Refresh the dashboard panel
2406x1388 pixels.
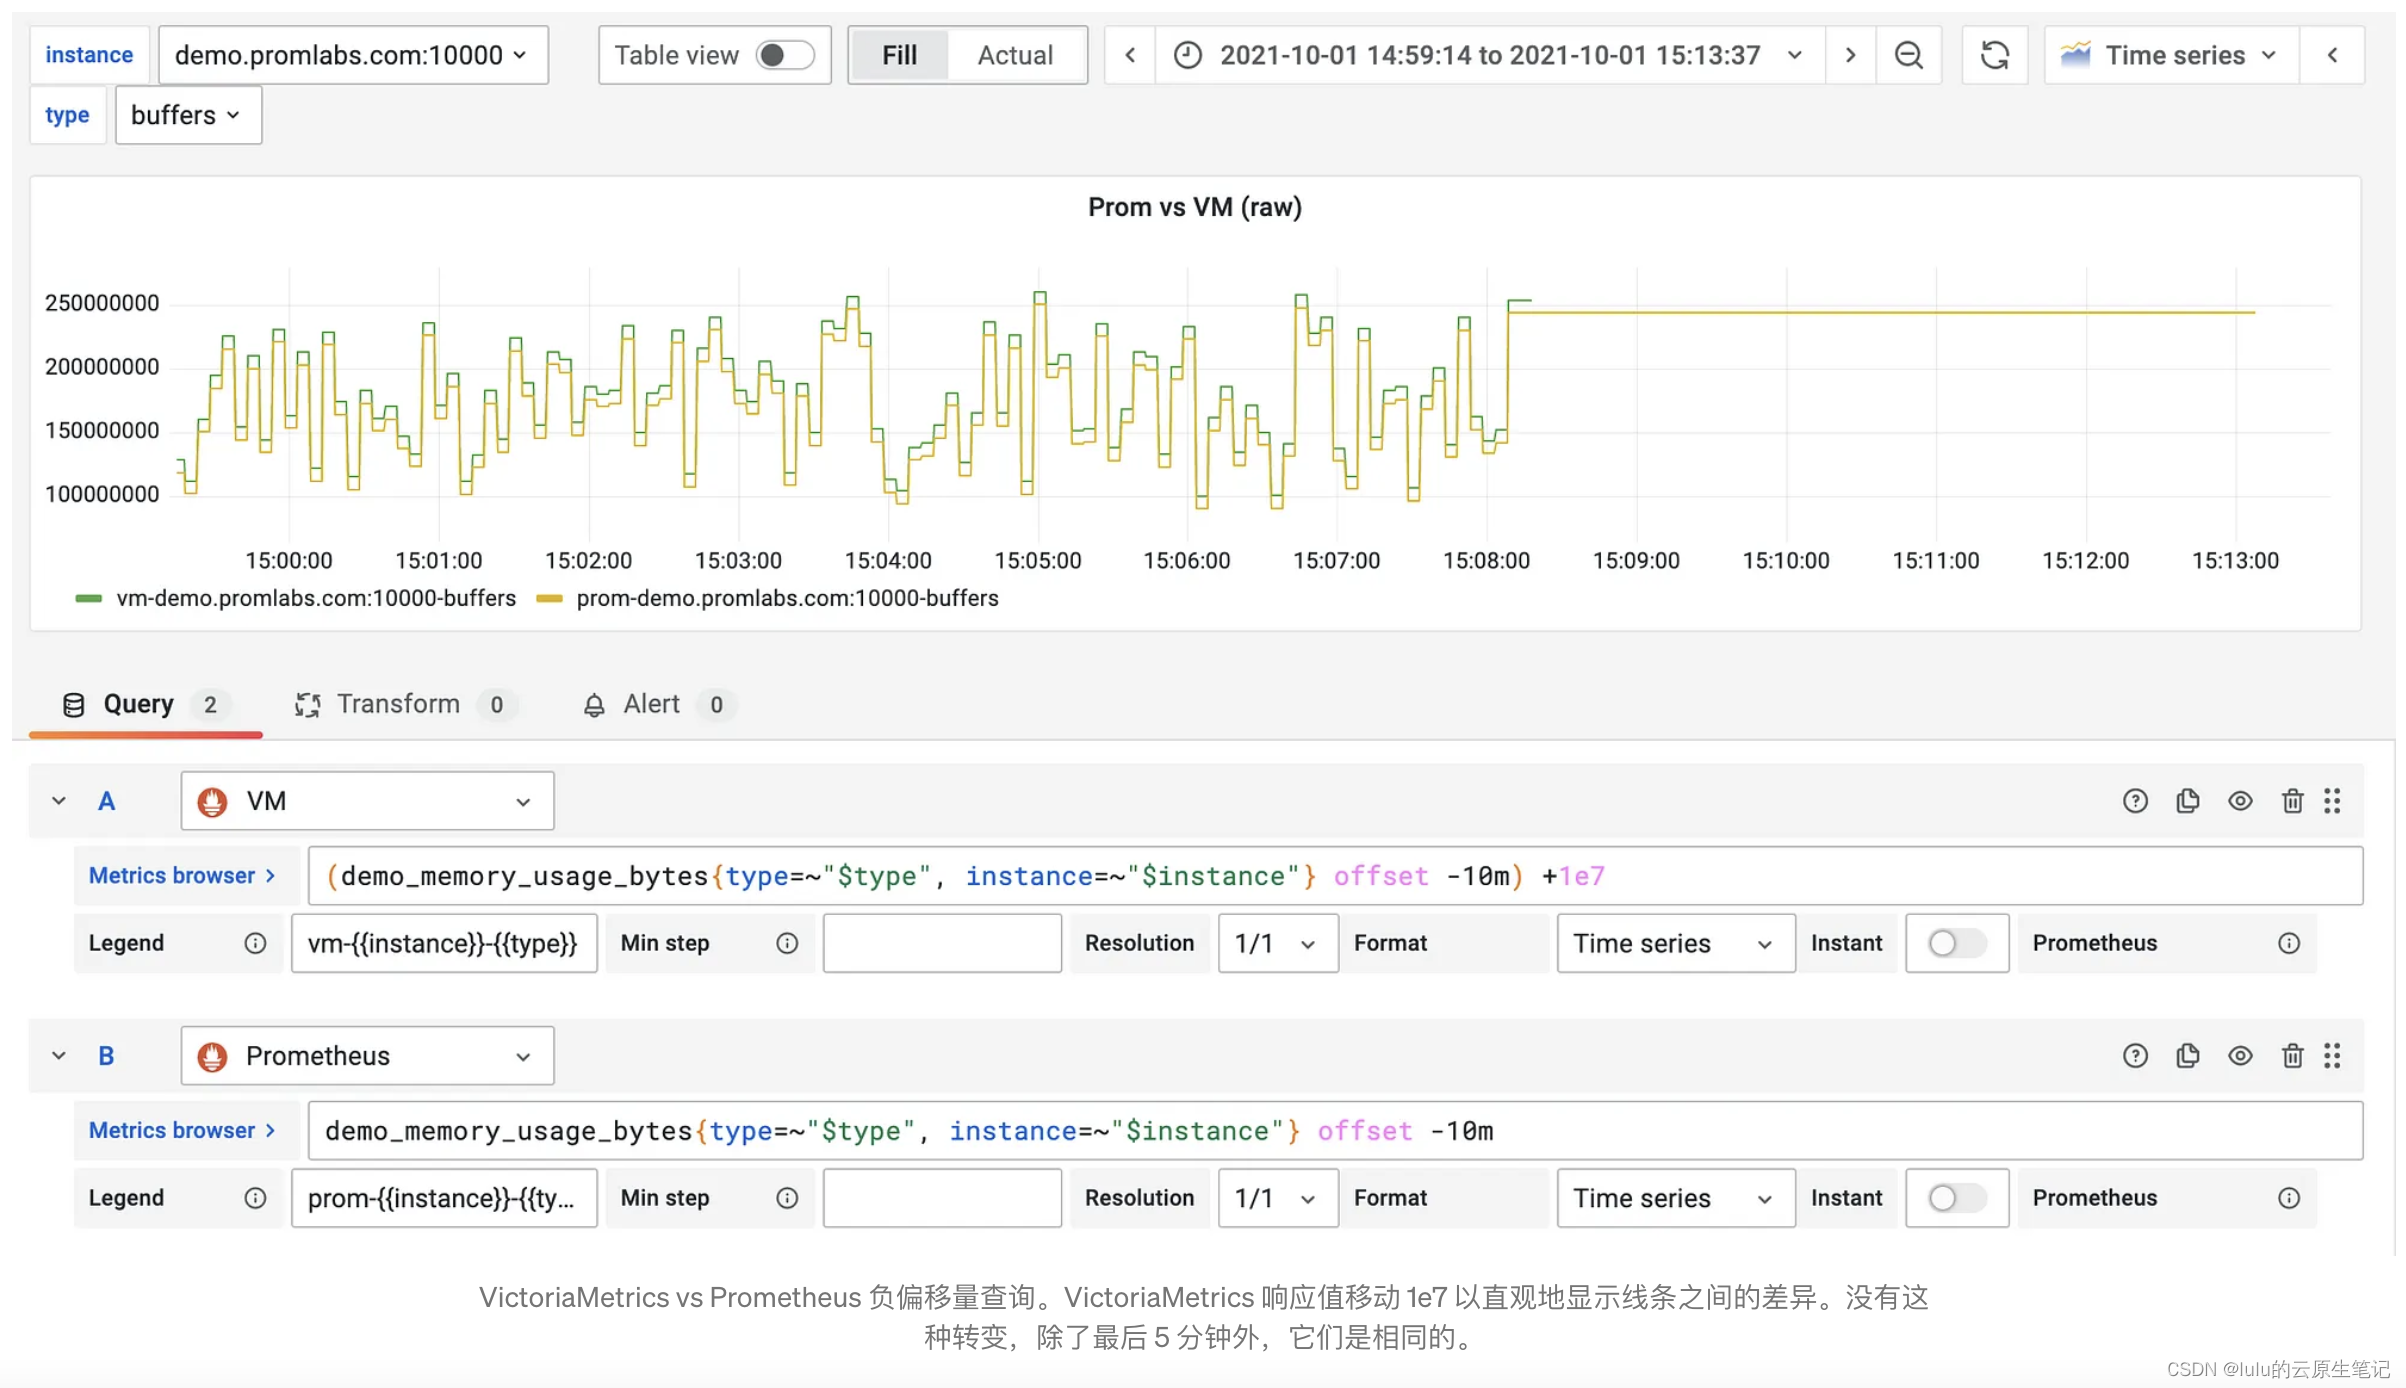[1994, 55]
